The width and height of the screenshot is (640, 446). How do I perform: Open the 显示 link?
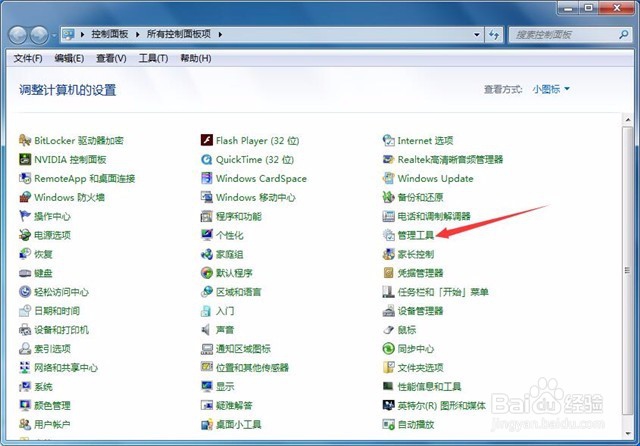point(225,386)
